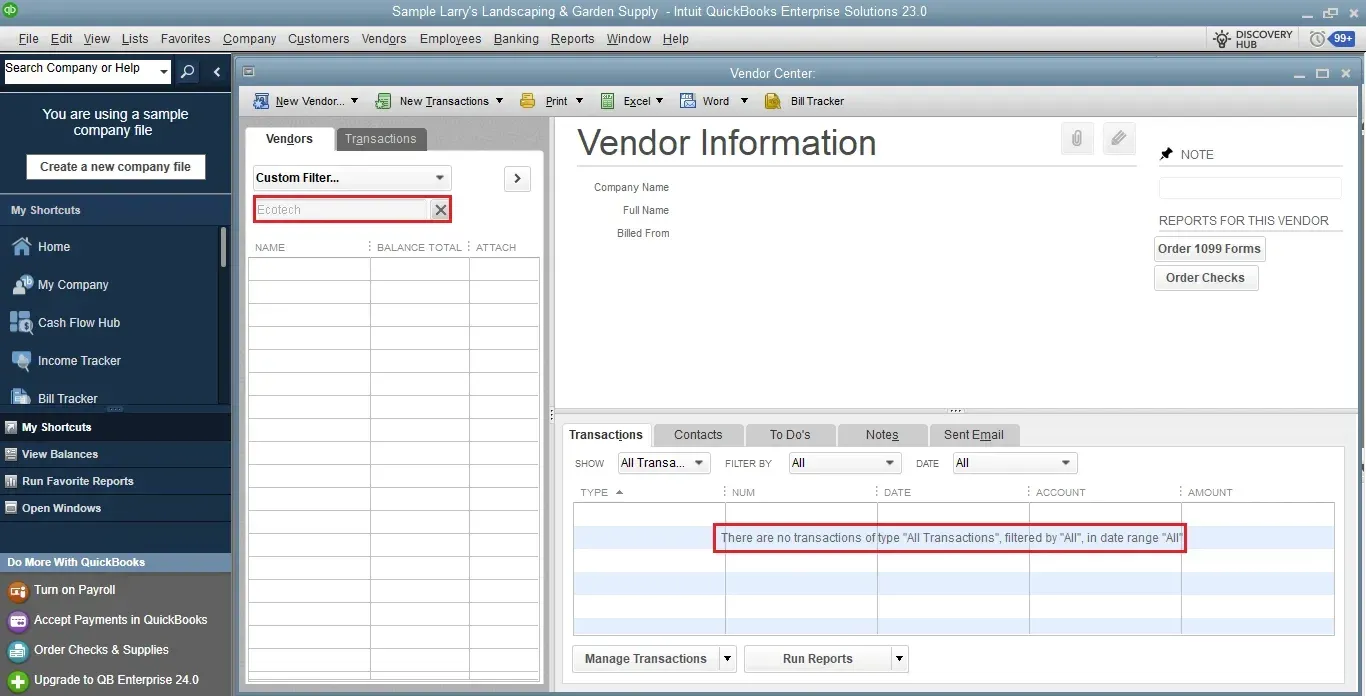Clear the vendor search with X

coord(440,210)
